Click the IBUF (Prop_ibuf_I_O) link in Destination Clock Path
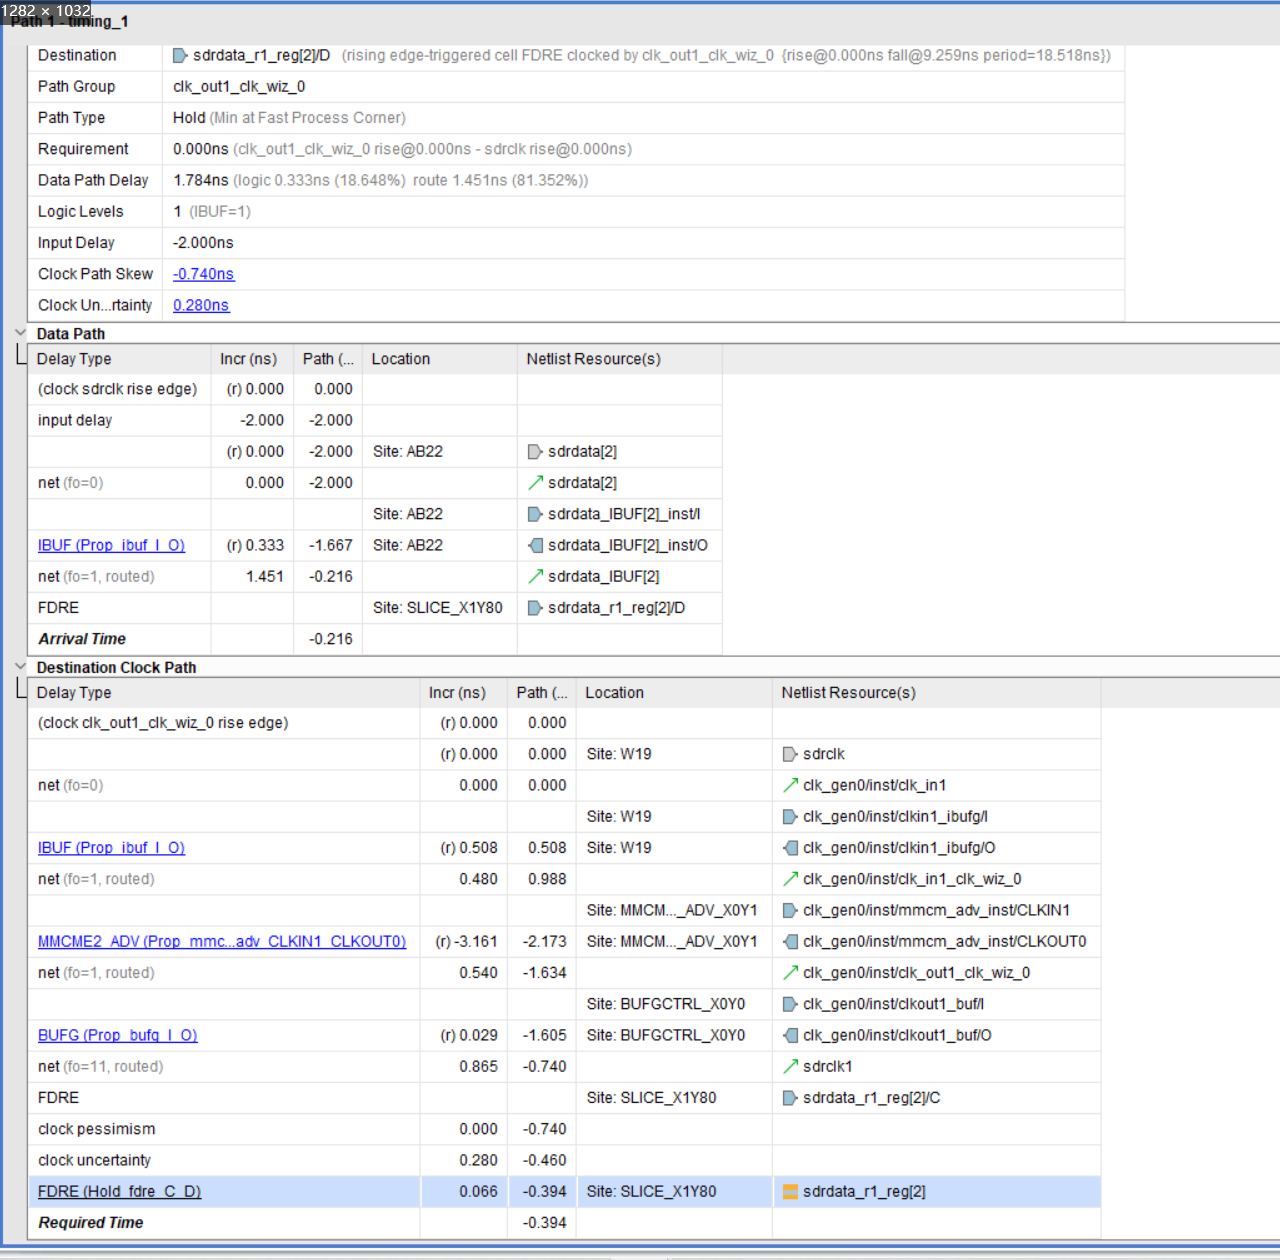This screenshot has height=1260, width=1280. click(x=111, y=848)
